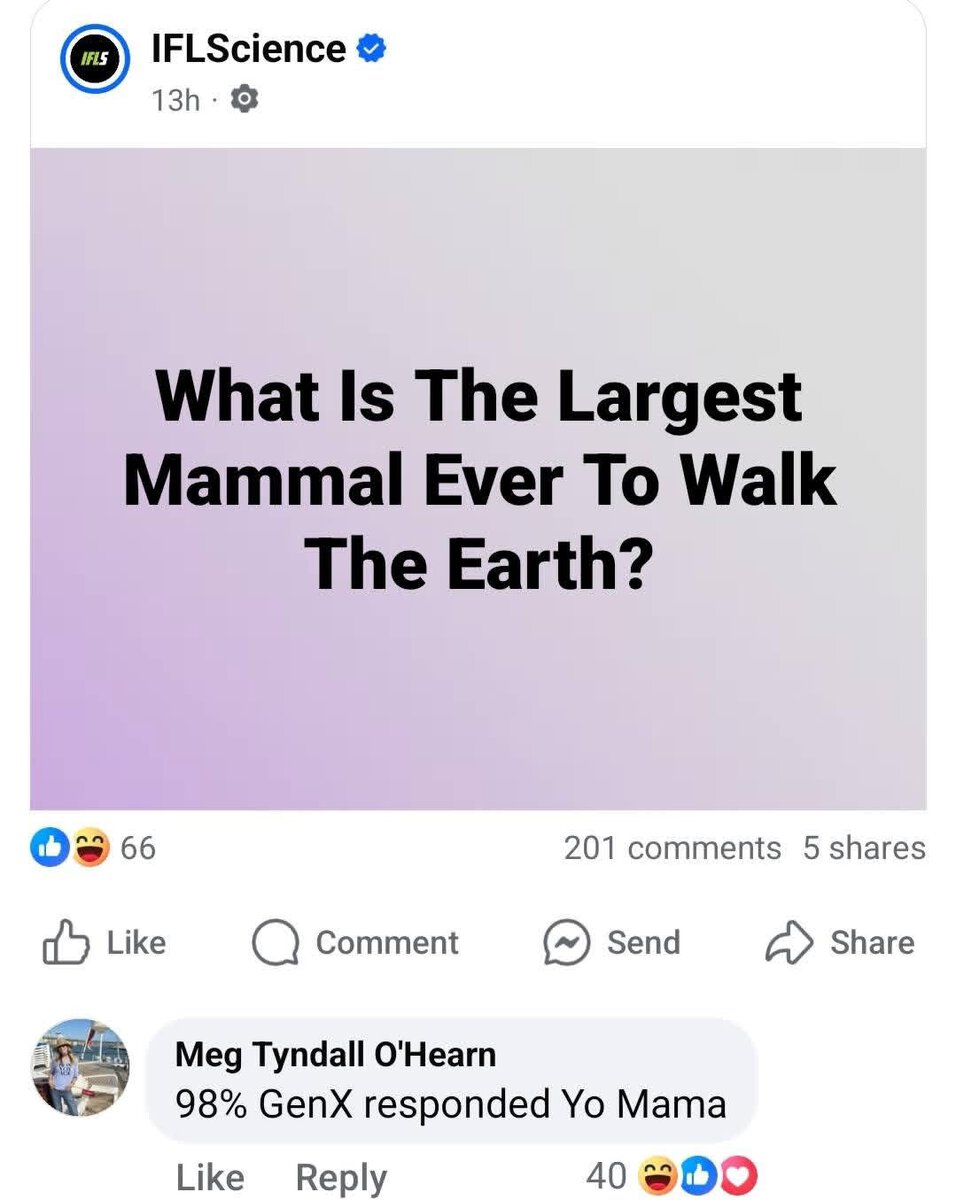Show the 40 reactions on the comment

606,1177
